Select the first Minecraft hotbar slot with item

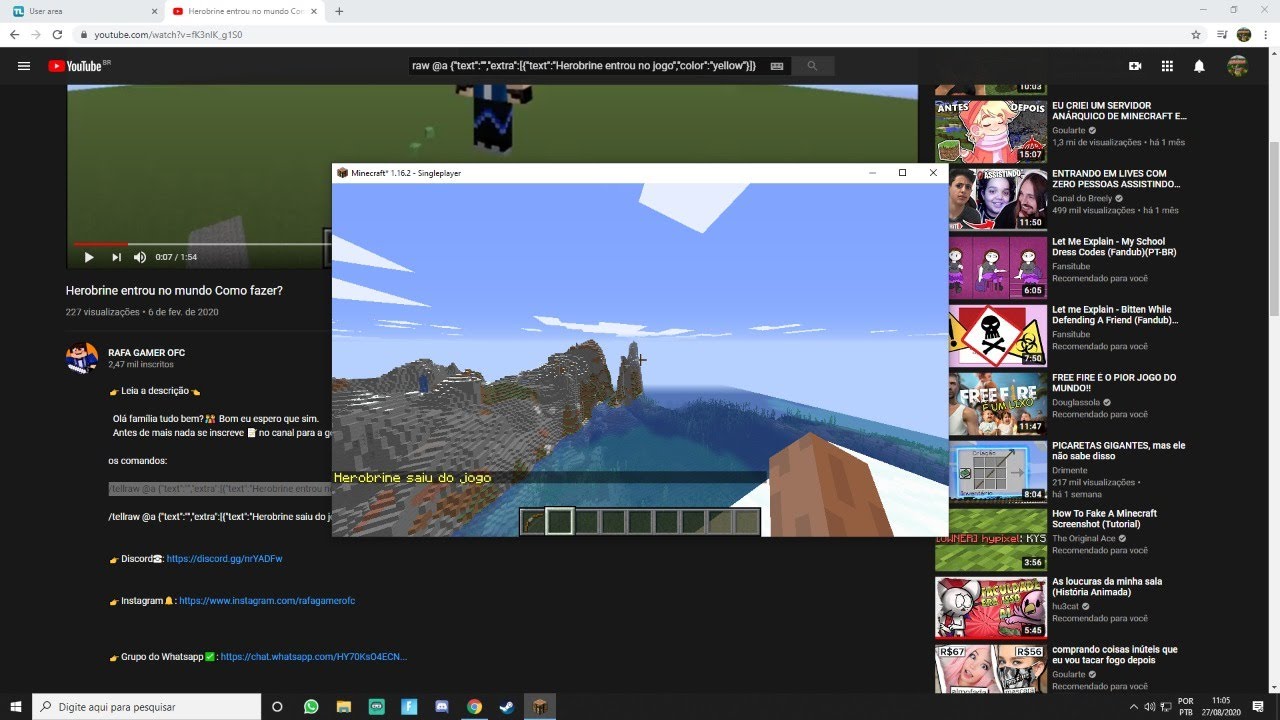533,521
